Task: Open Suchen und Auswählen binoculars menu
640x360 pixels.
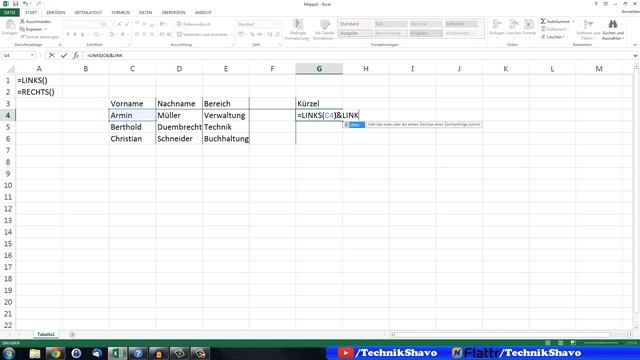Action: pyautogui.click(x=613, y=29)
